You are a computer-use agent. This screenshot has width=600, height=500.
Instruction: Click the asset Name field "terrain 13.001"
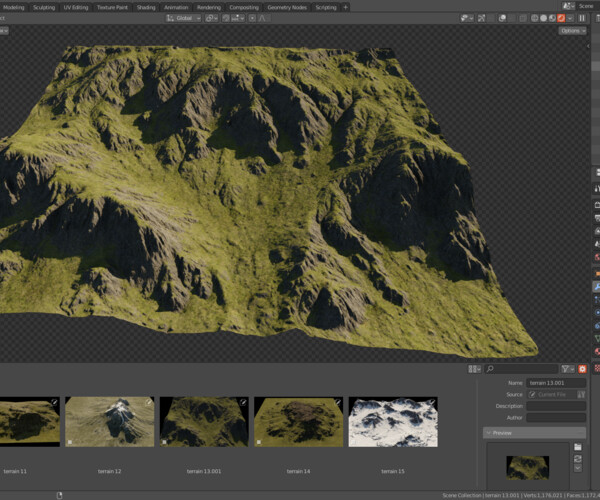pyautogui.click(x=556, y=383)
